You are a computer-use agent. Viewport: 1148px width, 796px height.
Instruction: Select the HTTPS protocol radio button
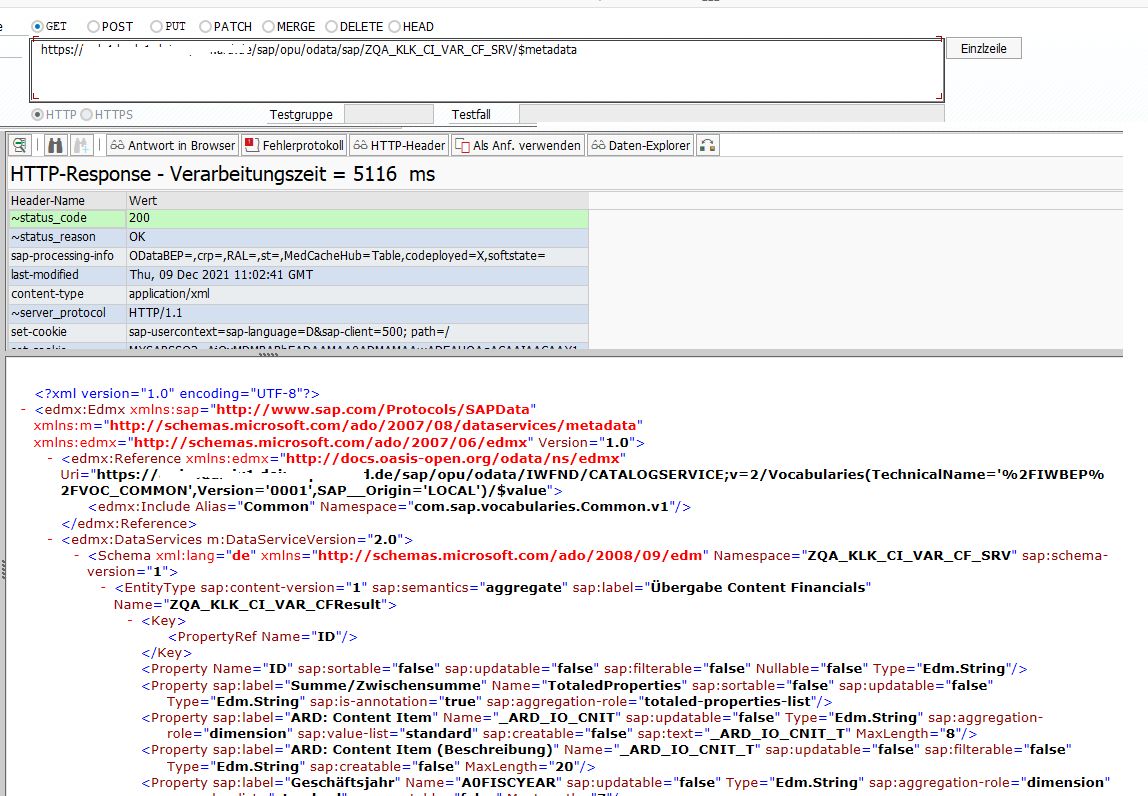click(x=87, y=115)
